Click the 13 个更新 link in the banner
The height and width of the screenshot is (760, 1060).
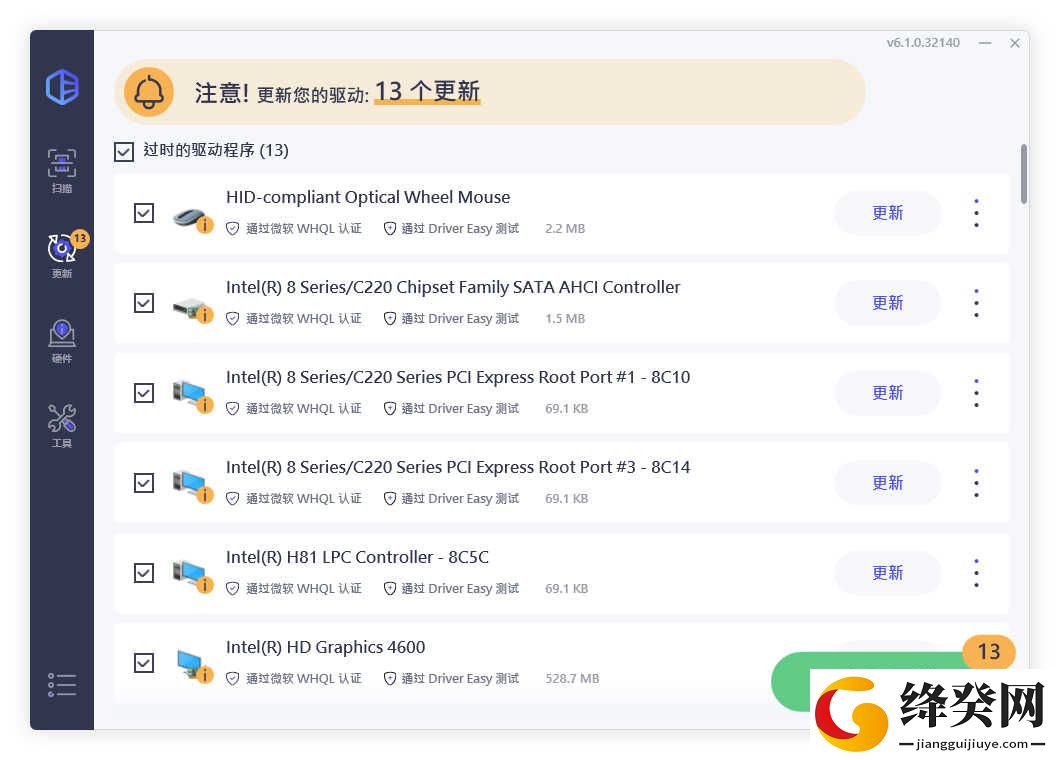click(x=427, y=91)
